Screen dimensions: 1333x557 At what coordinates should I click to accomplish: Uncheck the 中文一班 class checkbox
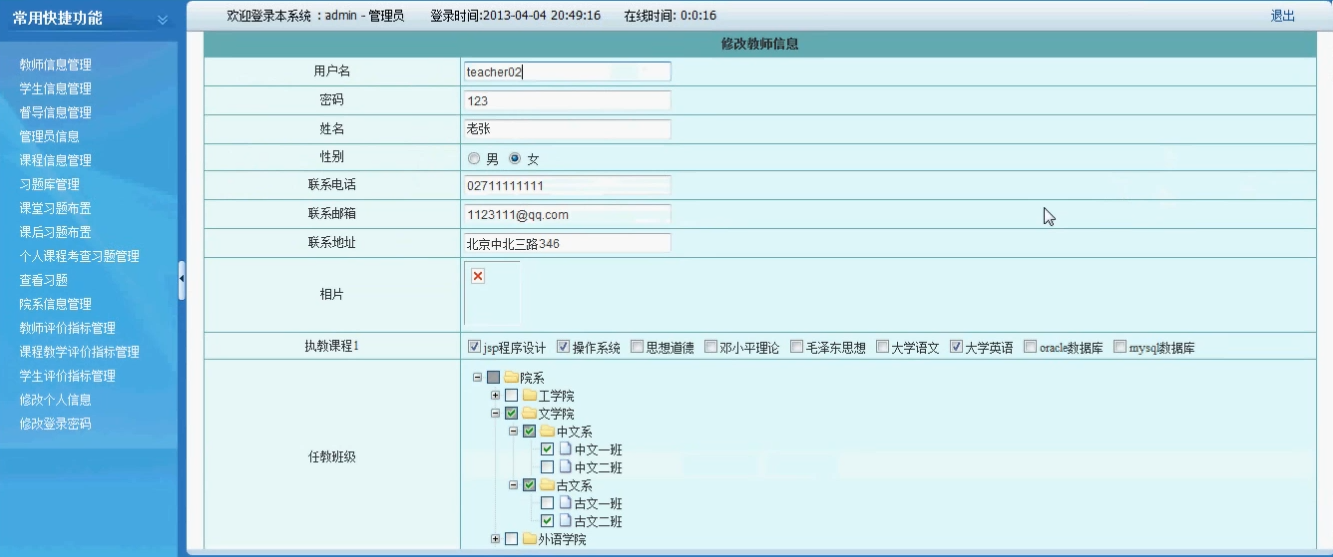click(547, 449)
